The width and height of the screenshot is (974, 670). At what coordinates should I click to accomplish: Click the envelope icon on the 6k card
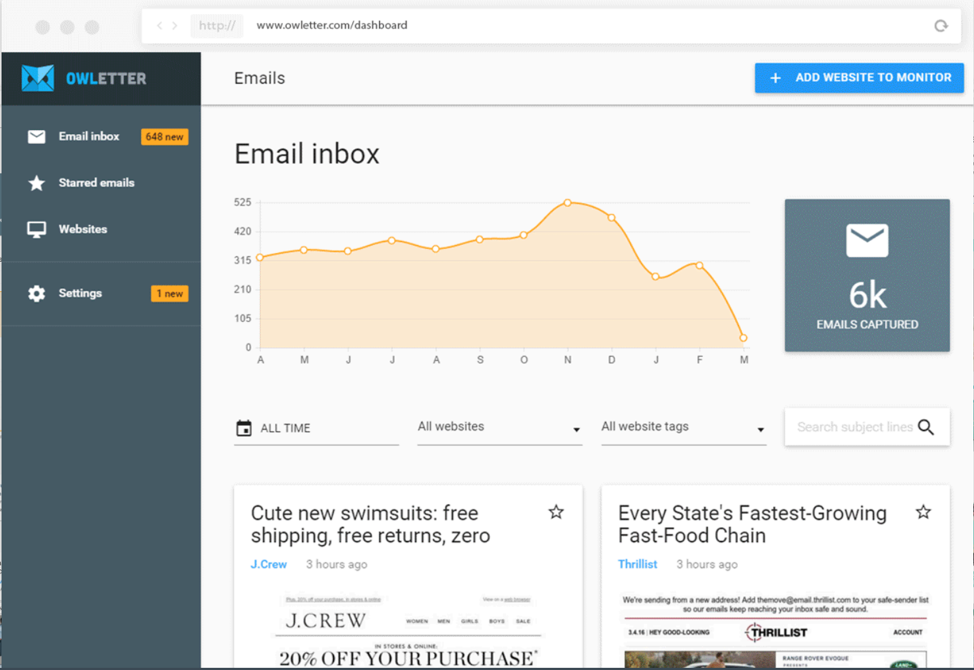(x=866, y=240)
